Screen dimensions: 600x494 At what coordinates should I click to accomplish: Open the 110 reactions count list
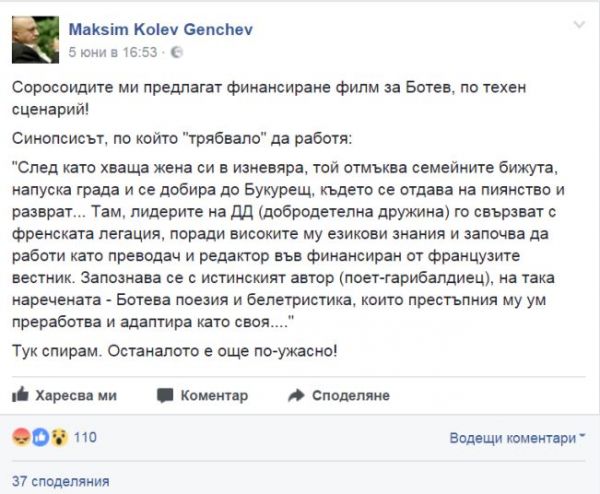pyautogui.click(x=85, y=437)
